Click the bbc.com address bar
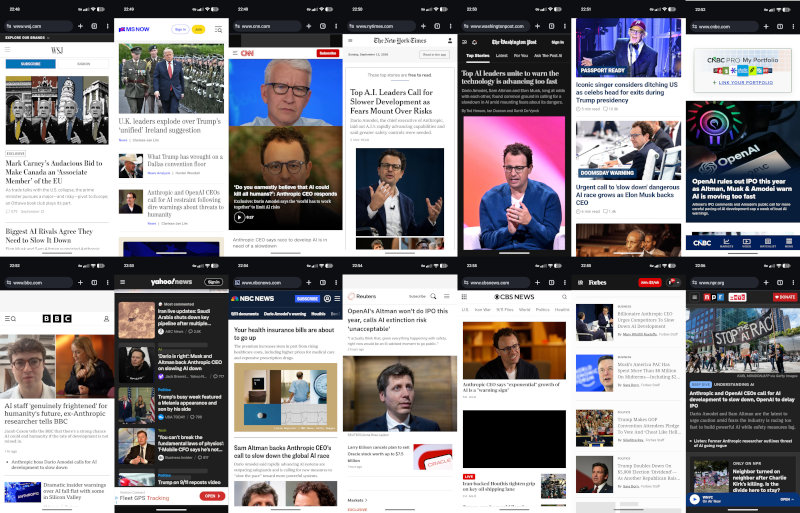 38,282
